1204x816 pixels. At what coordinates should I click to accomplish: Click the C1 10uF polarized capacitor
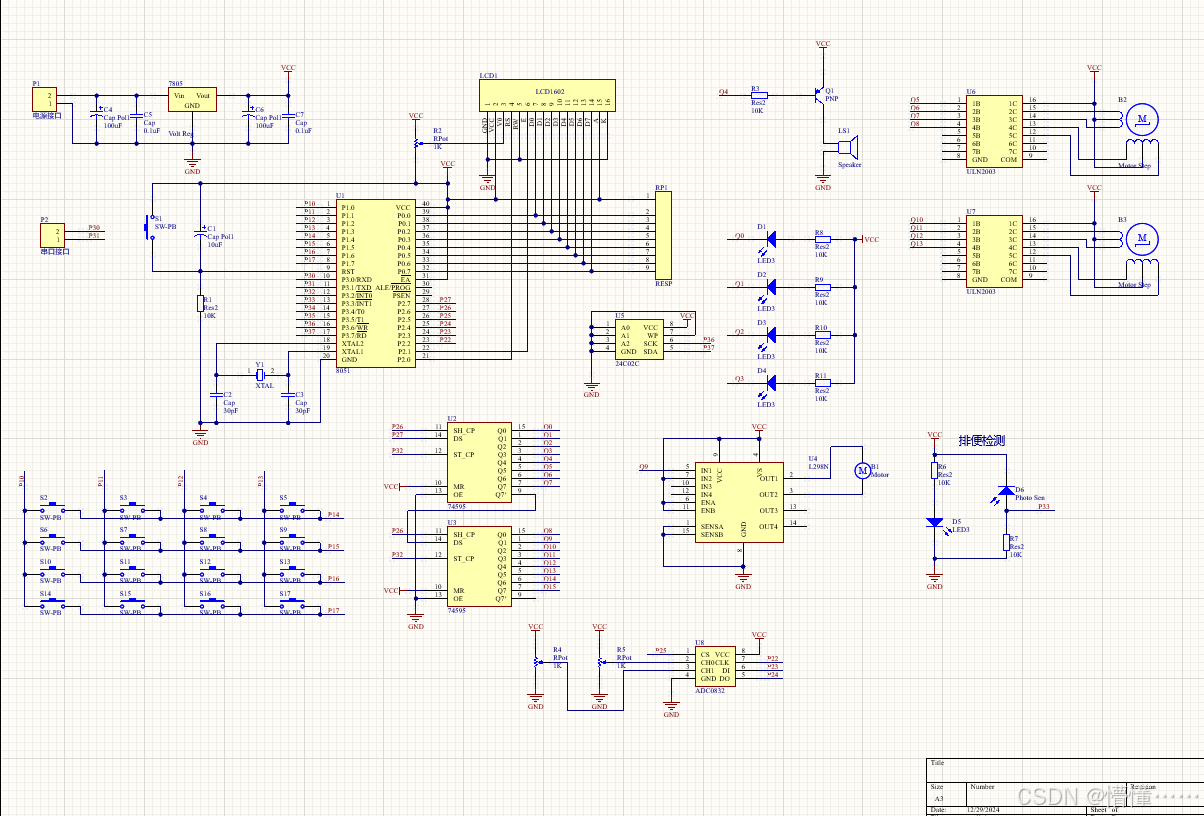(x=200, y=233)
